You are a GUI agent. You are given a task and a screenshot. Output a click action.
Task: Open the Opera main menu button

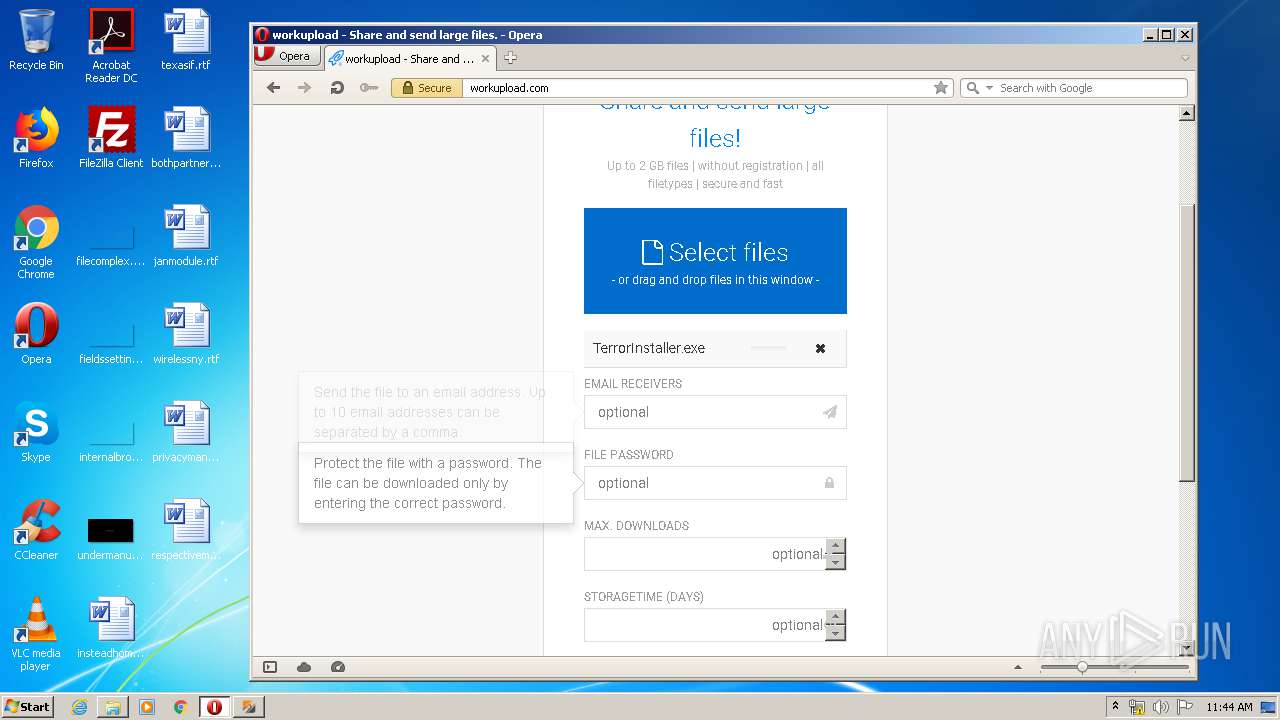coord(286,57)
